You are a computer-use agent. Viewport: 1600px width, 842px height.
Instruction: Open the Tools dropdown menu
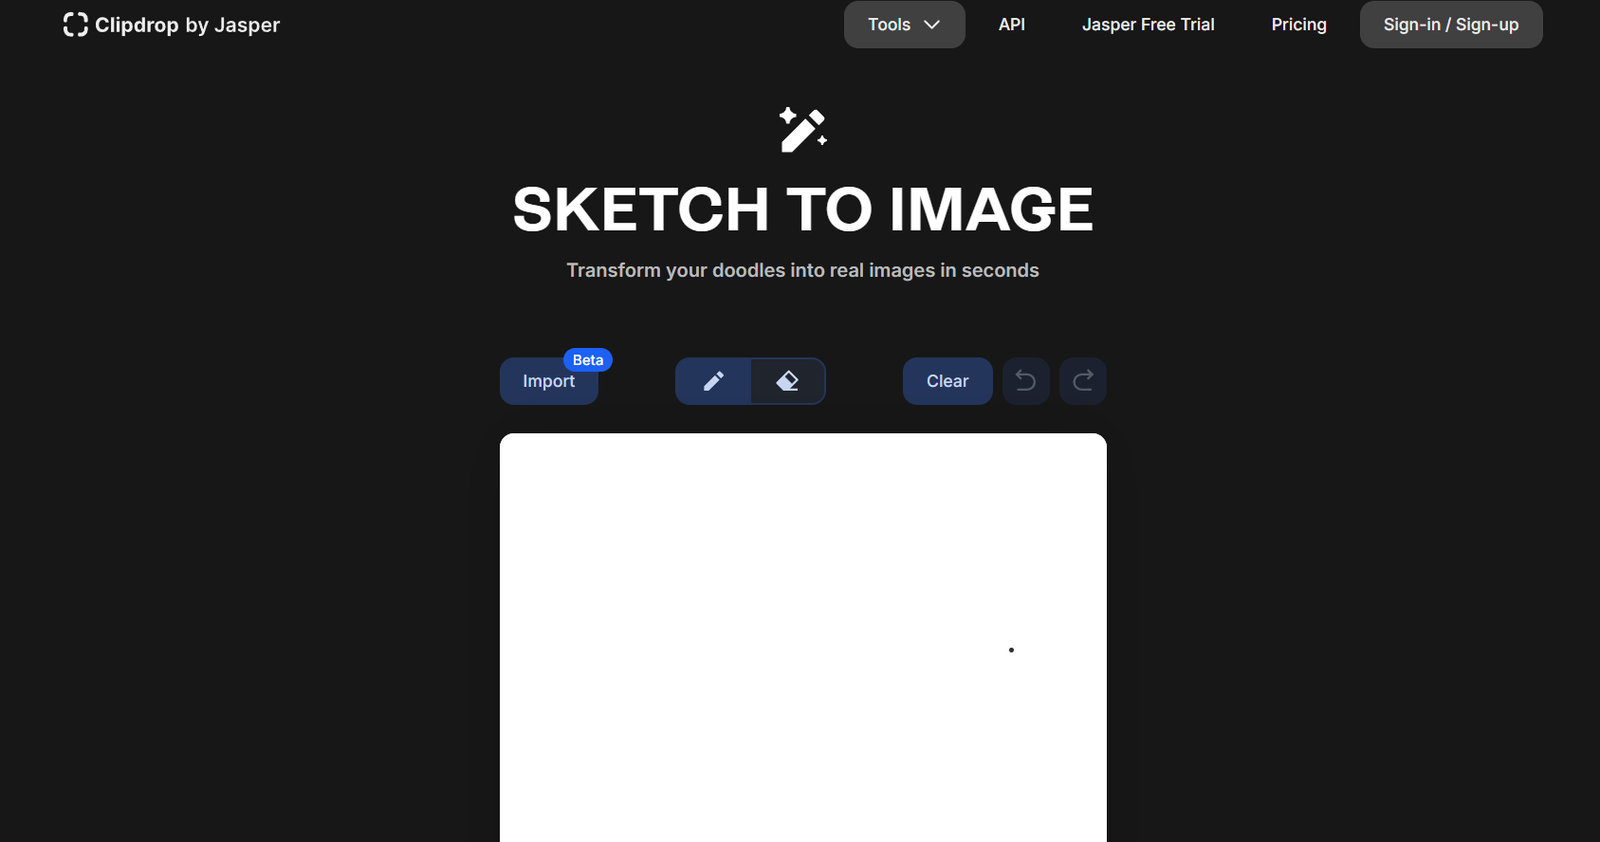pos(889,25)
